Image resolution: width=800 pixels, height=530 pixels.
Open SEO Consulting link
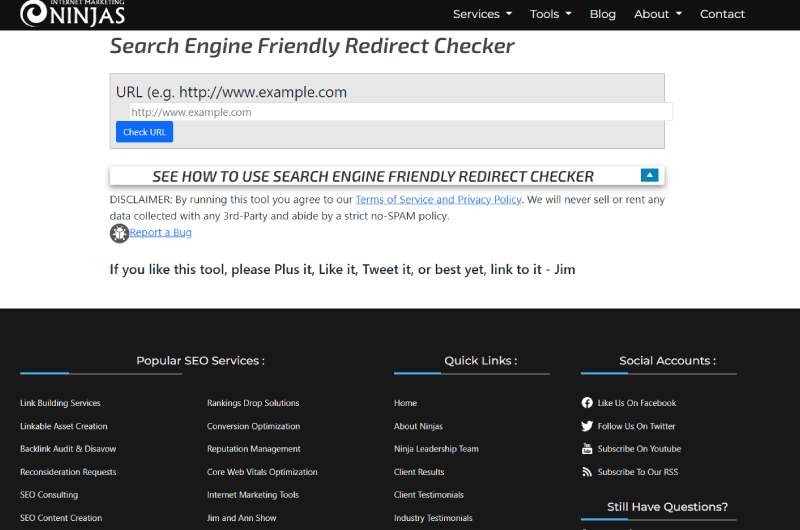[49, 495]
